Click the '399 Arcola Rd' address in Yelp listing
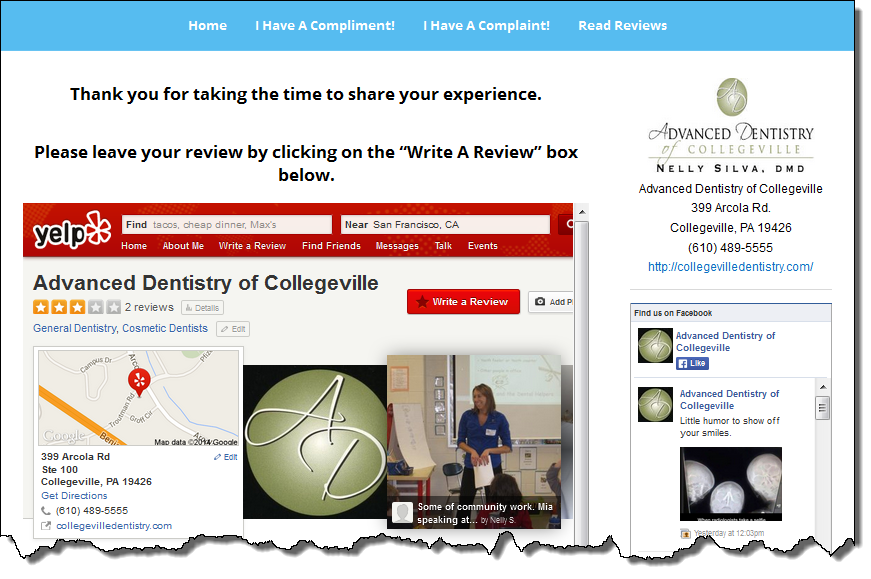This screenshot has width=871, height=579. pyautogui.click(x=76, y=457)
